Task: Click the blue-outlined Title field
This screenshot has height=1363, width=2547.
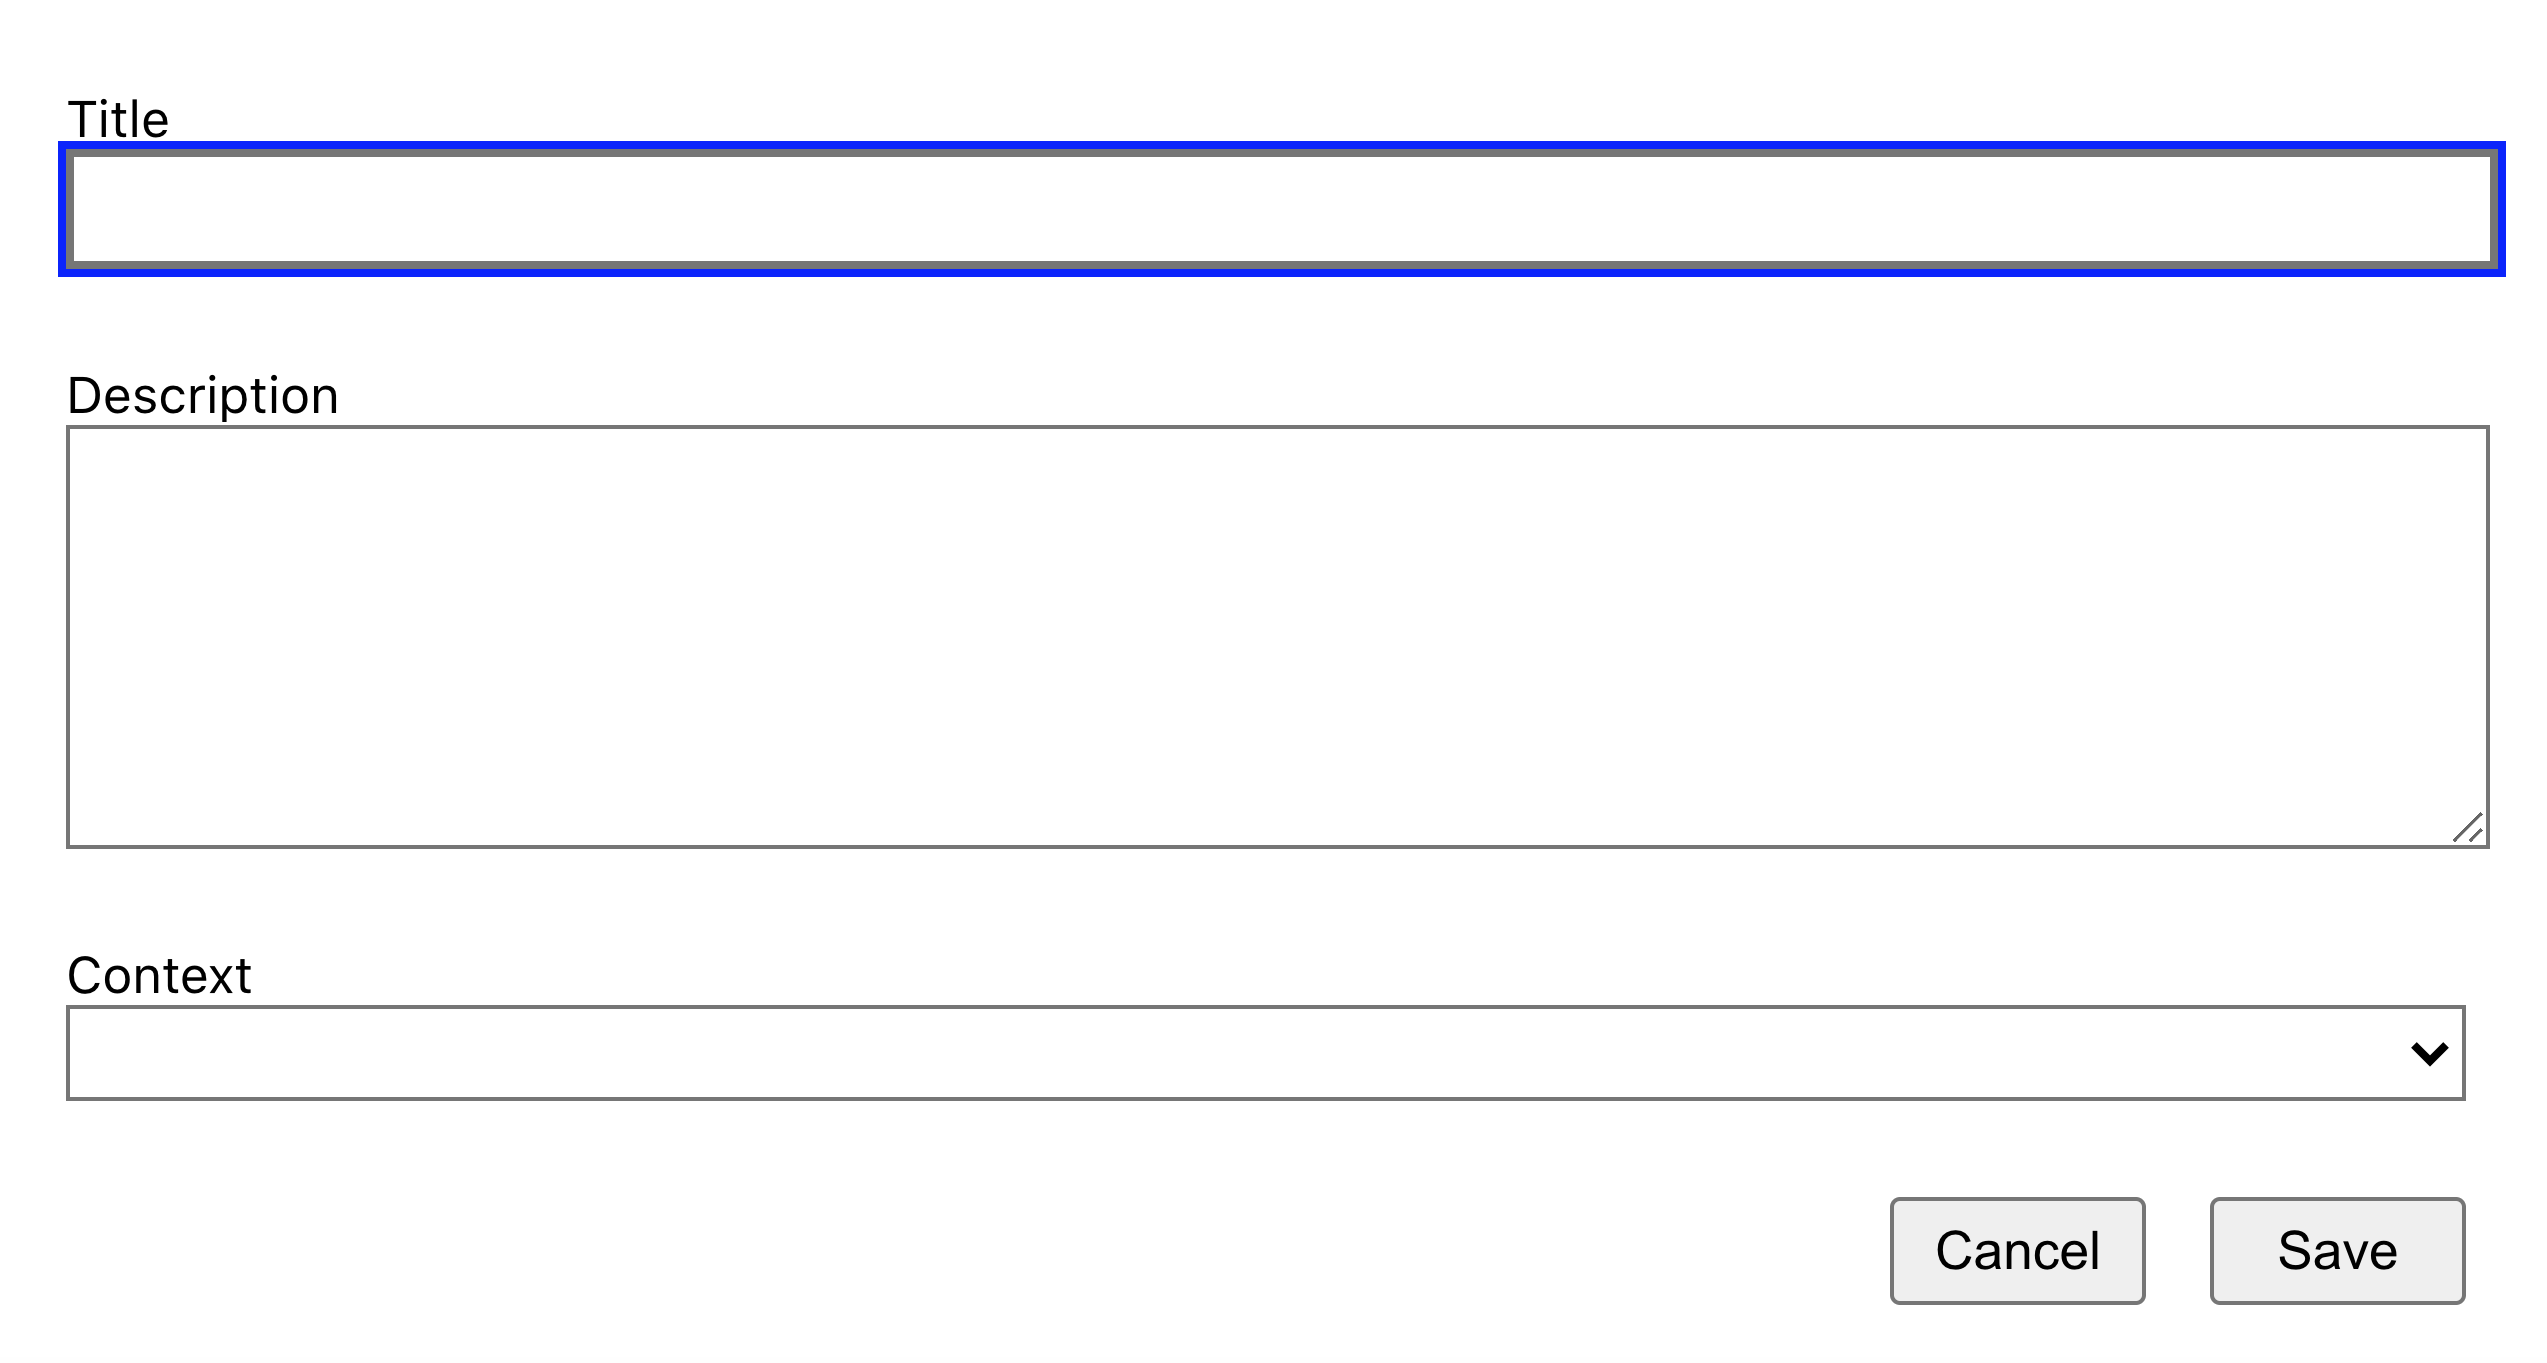Action: click(x=1281, y=209)
